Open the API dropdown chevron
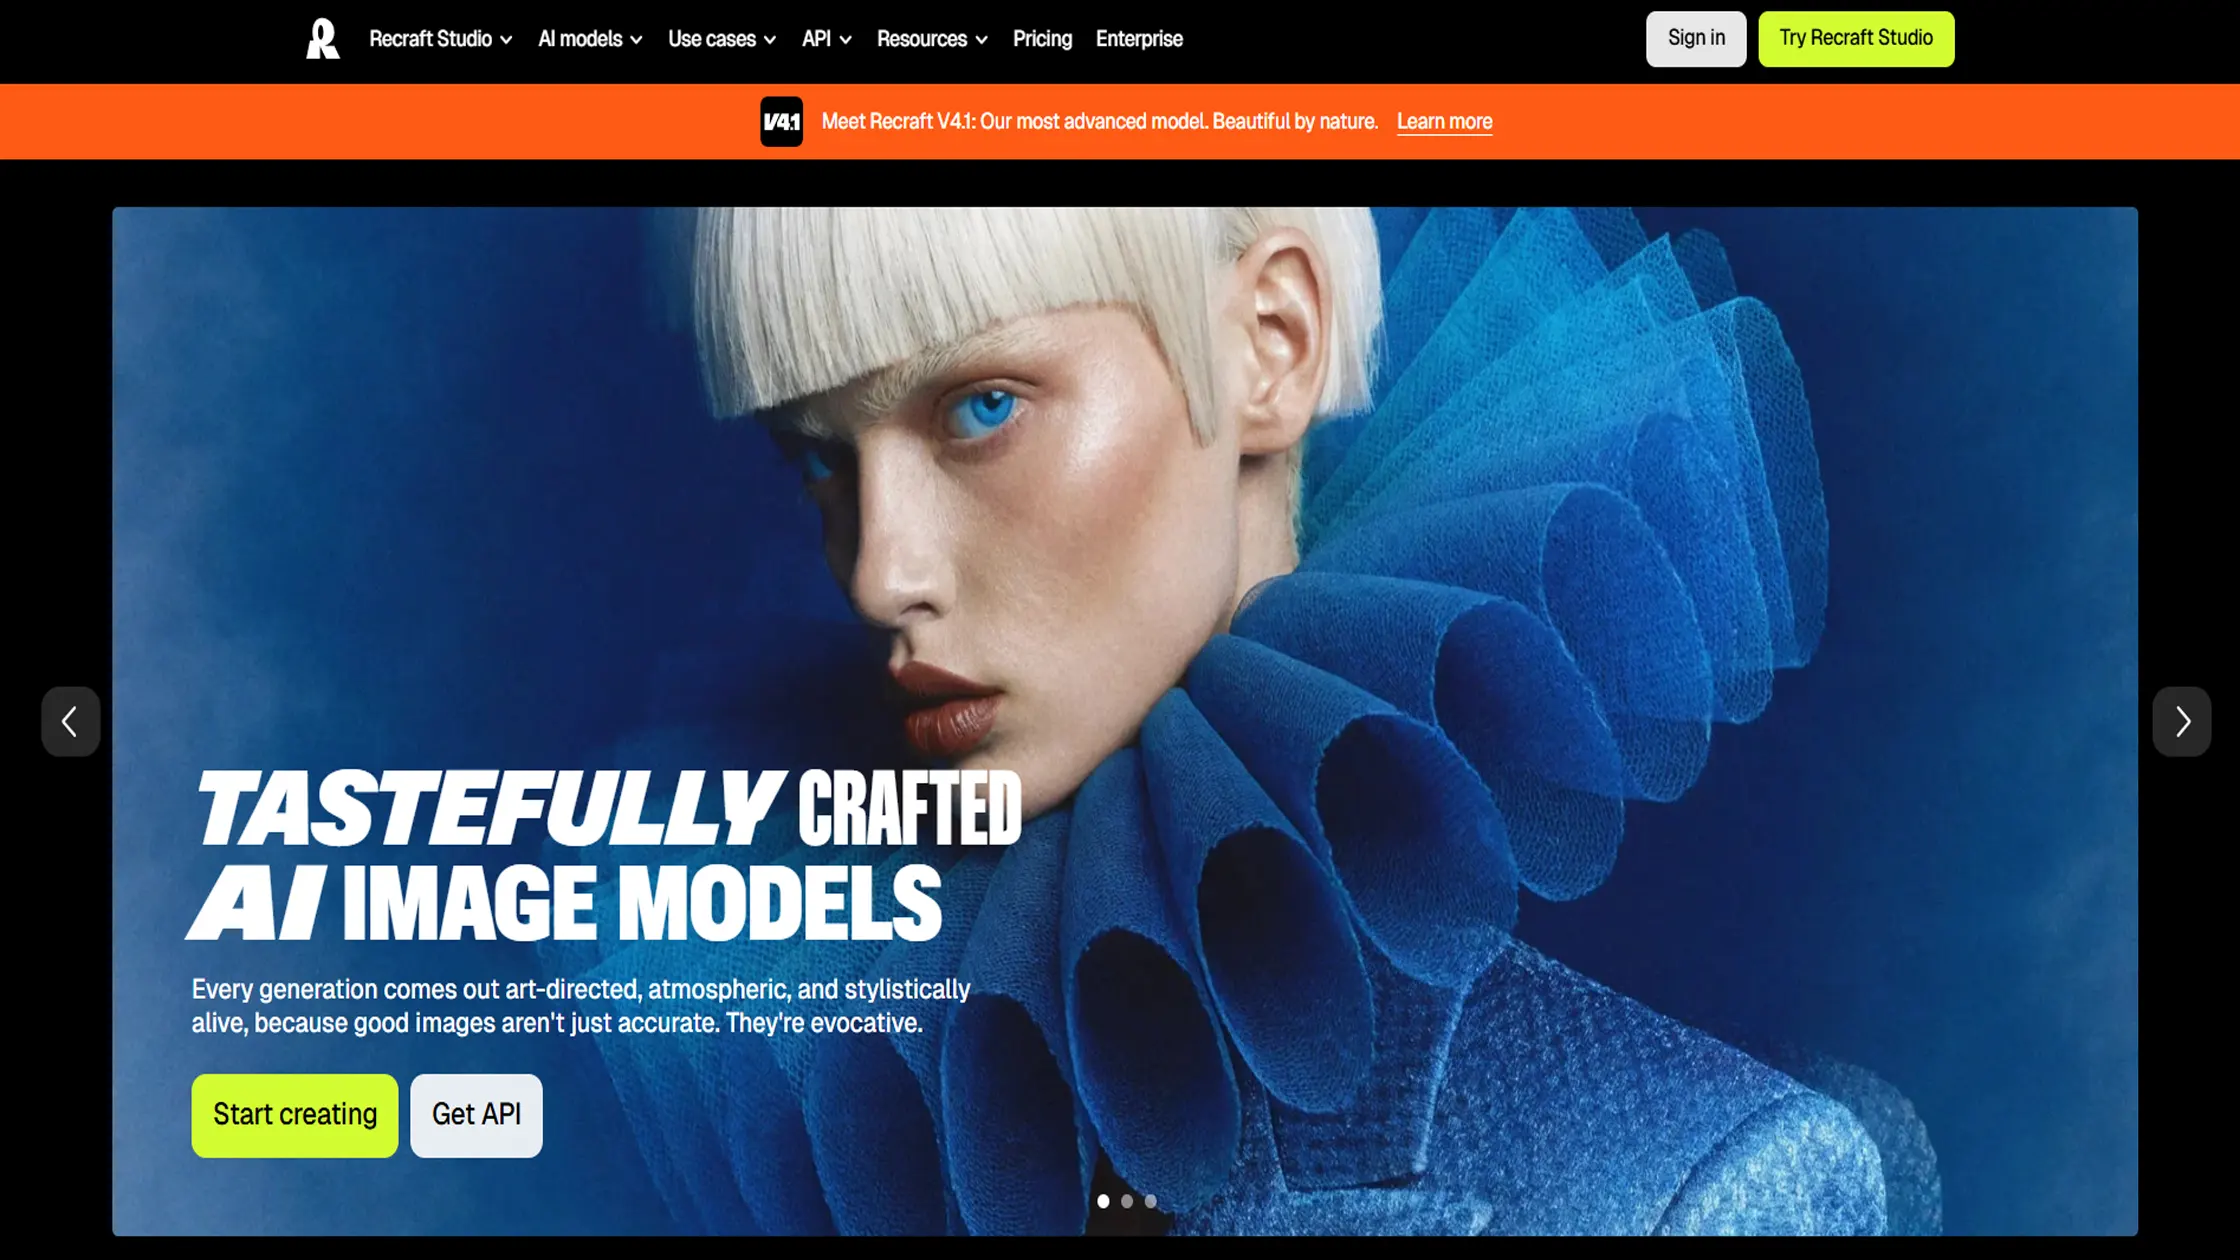Screen dimensions: 2240x1260 [x=846, y=40]
